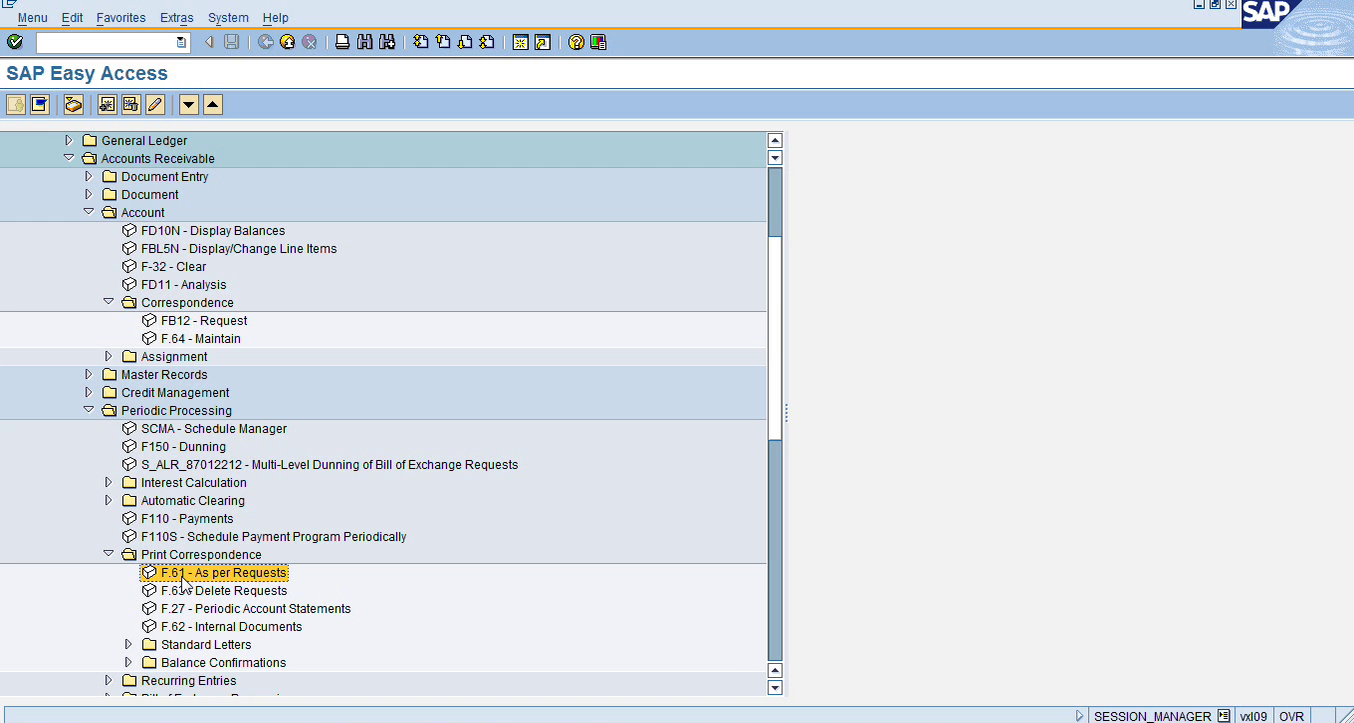
Task: Open the Edit menu
Action: point(72,18)
